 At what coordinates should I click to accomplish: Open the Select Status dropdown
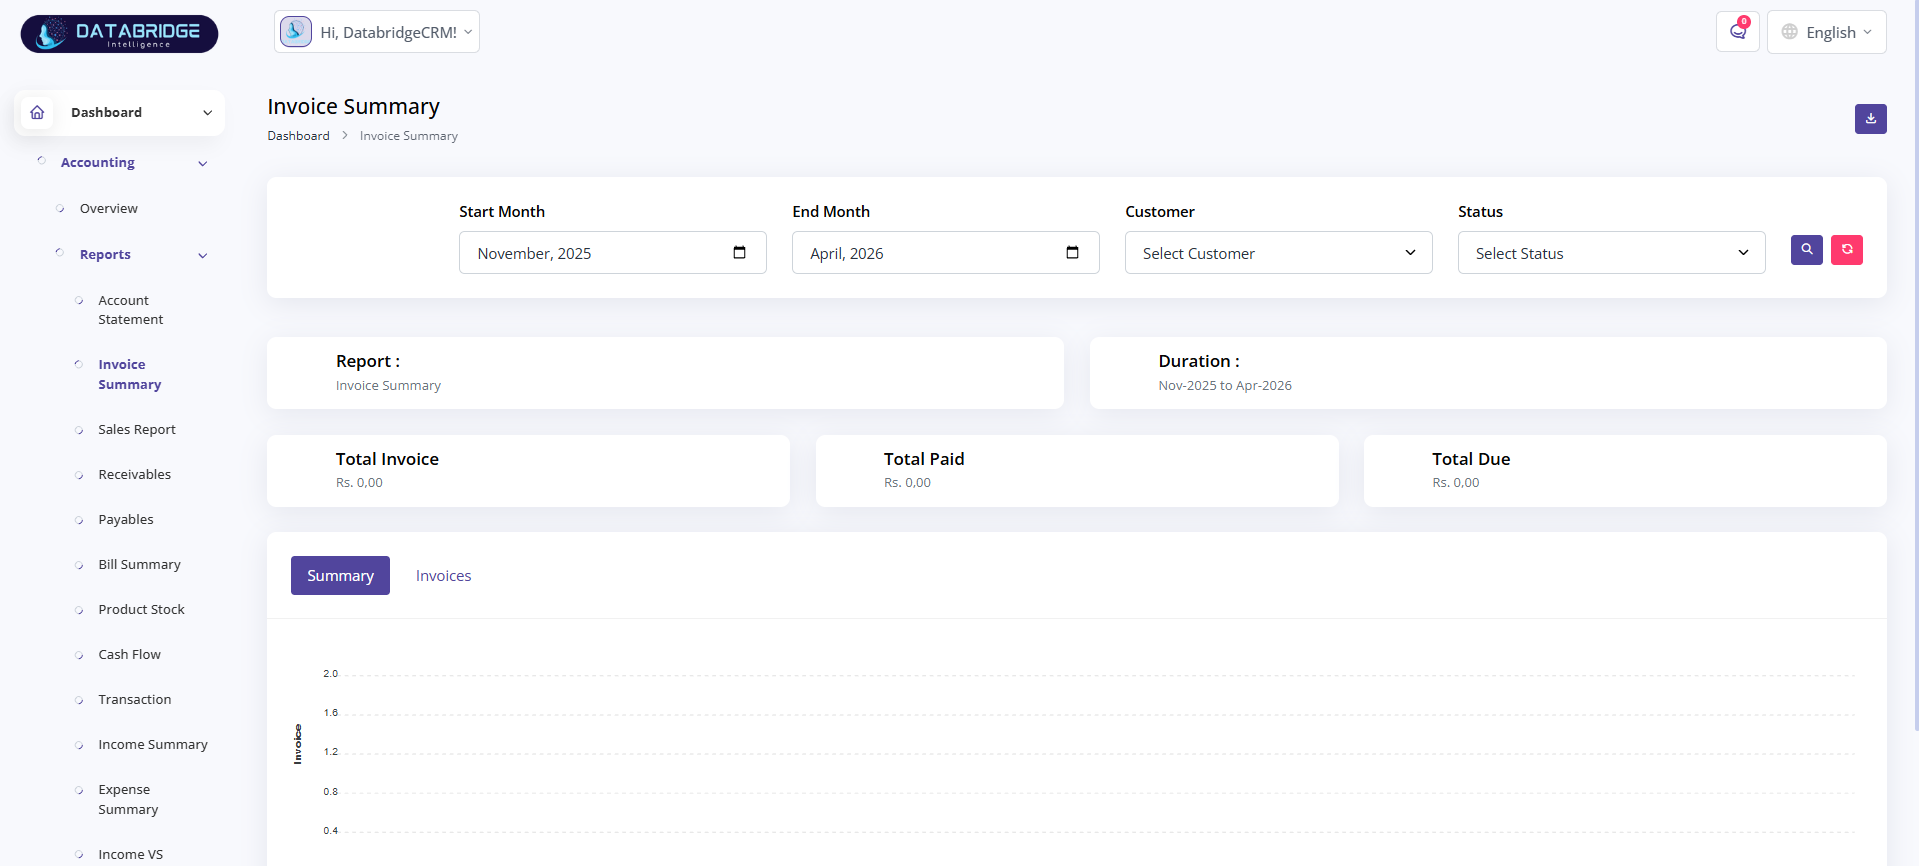[1612, 253]
